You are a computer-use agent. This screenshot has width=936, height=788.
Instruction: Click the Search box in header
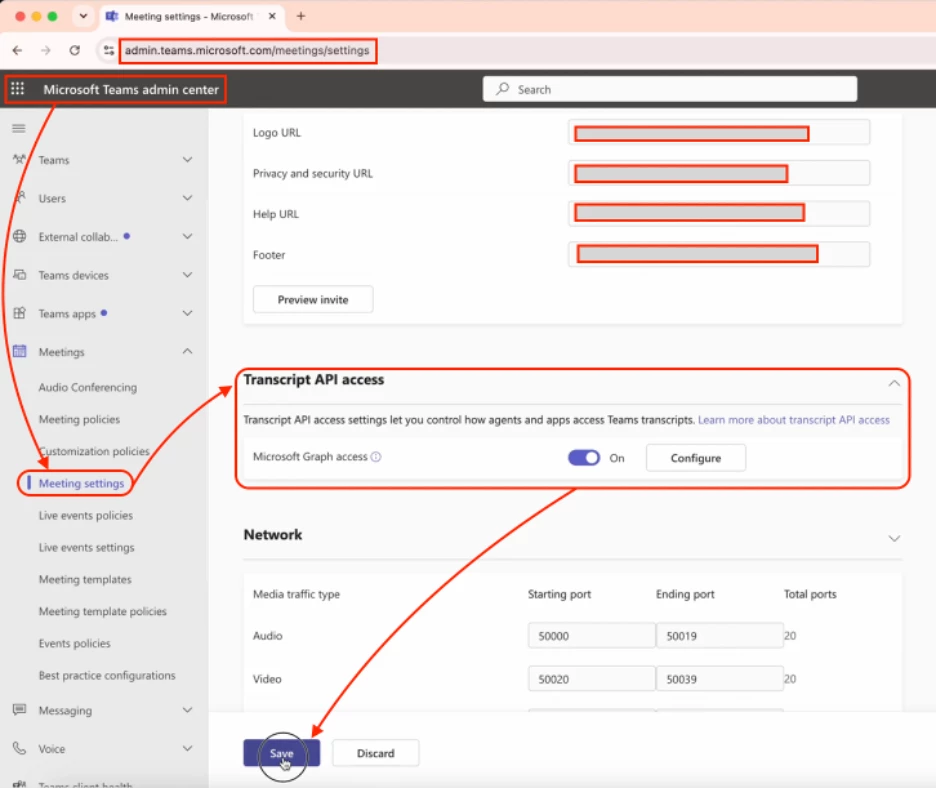coord(670,89)
